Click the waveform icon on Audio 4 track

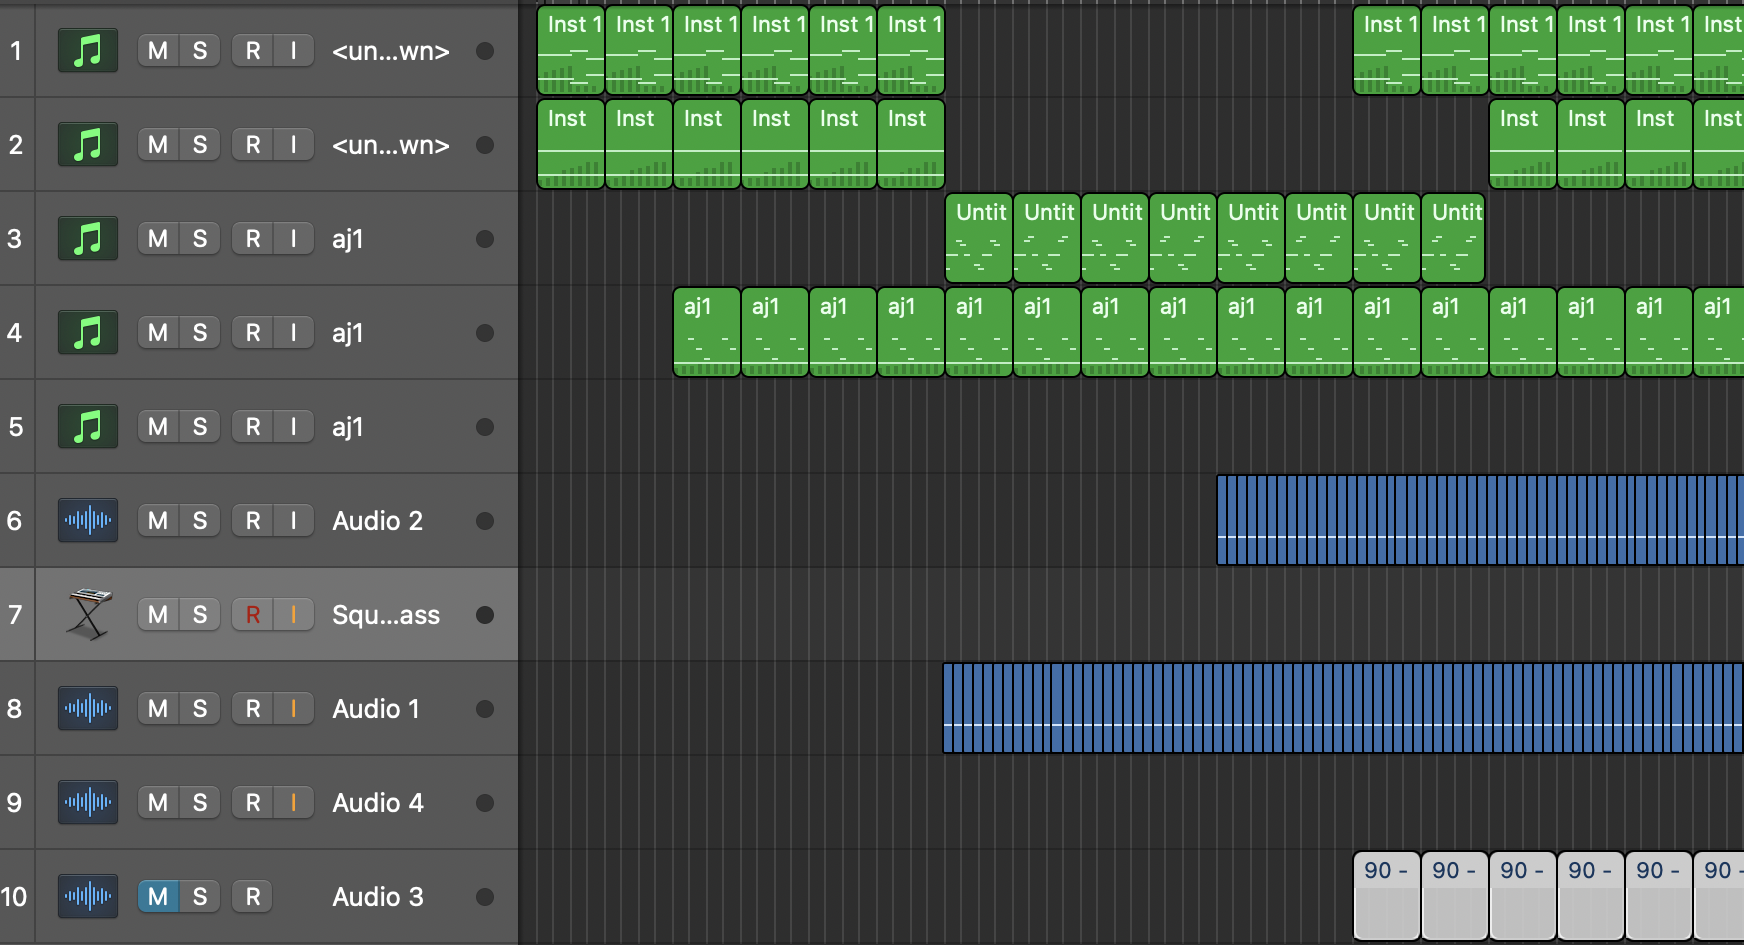click(x=88, y=803)
